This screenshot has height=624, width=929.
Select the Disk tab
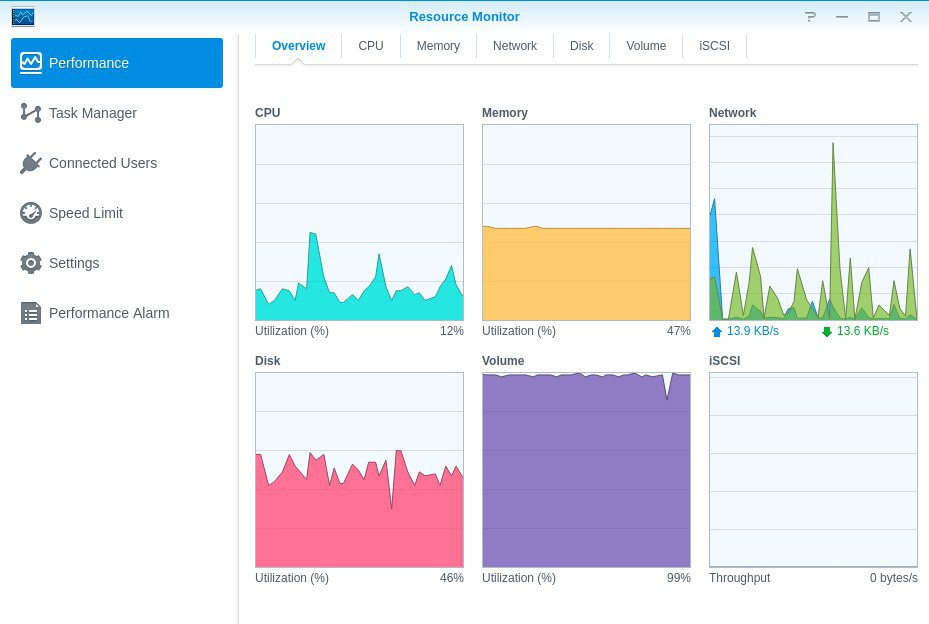pyautogui.click(x=581, y=46)
